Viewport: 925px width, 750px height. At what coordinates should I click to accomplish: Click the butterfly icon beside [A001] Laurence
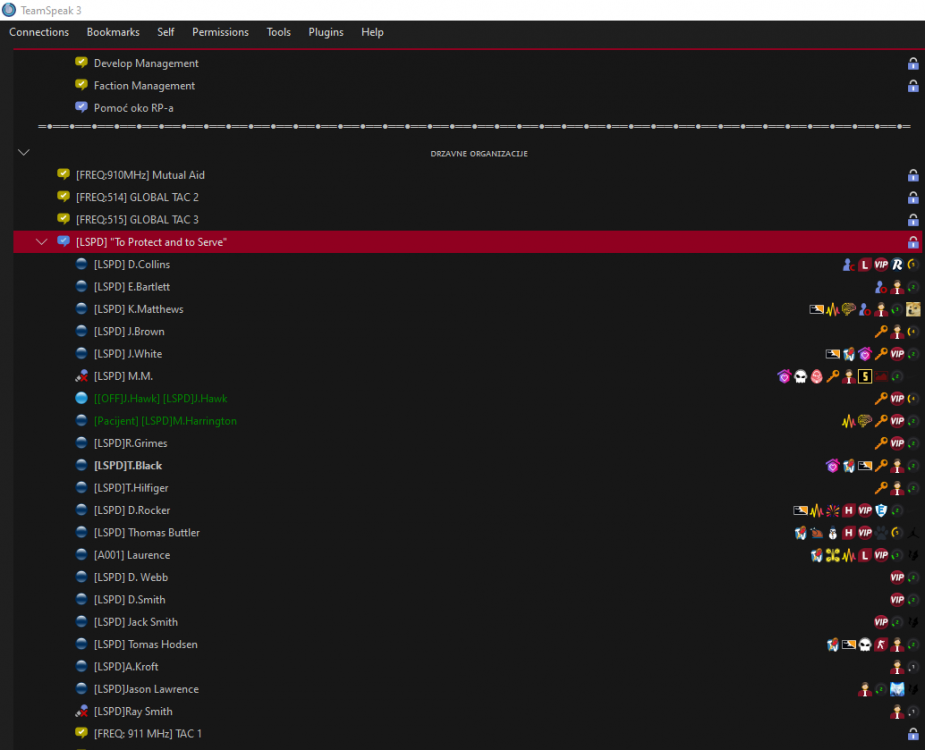point(833,555)
